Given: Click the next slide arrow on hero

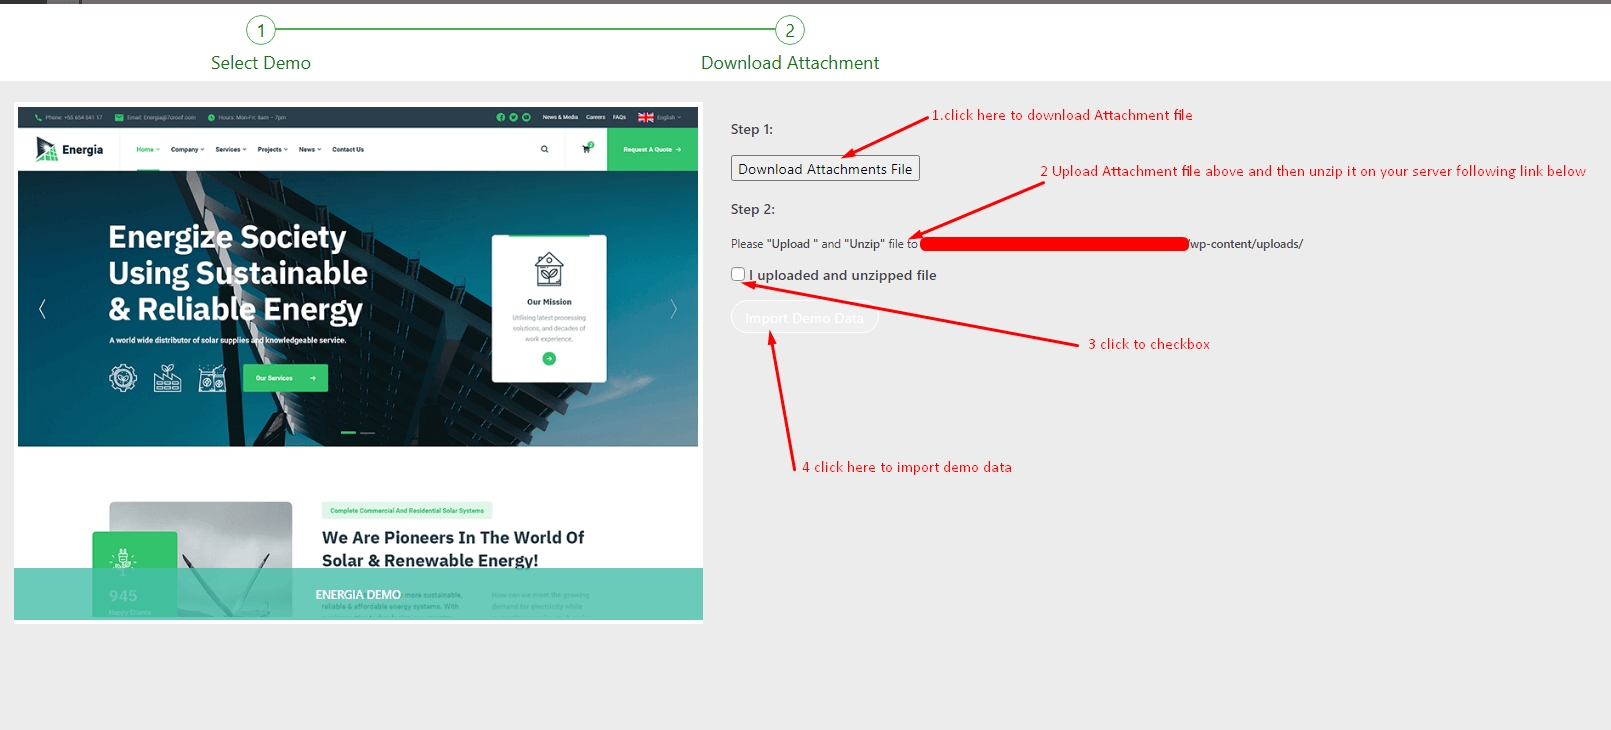Looking at the screenshot, I should 673,309.
